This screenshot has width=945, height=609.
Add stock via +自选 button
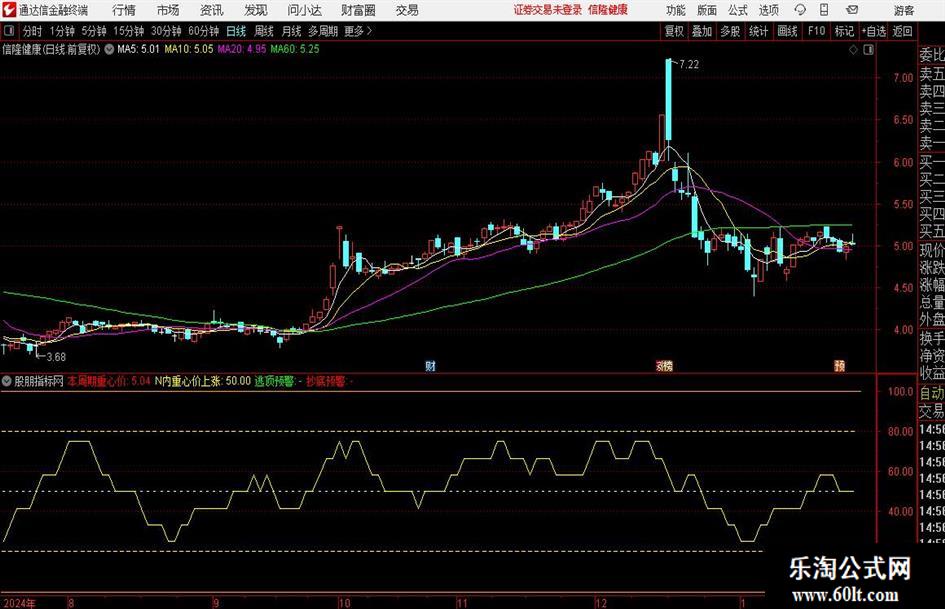coord(874,31)
